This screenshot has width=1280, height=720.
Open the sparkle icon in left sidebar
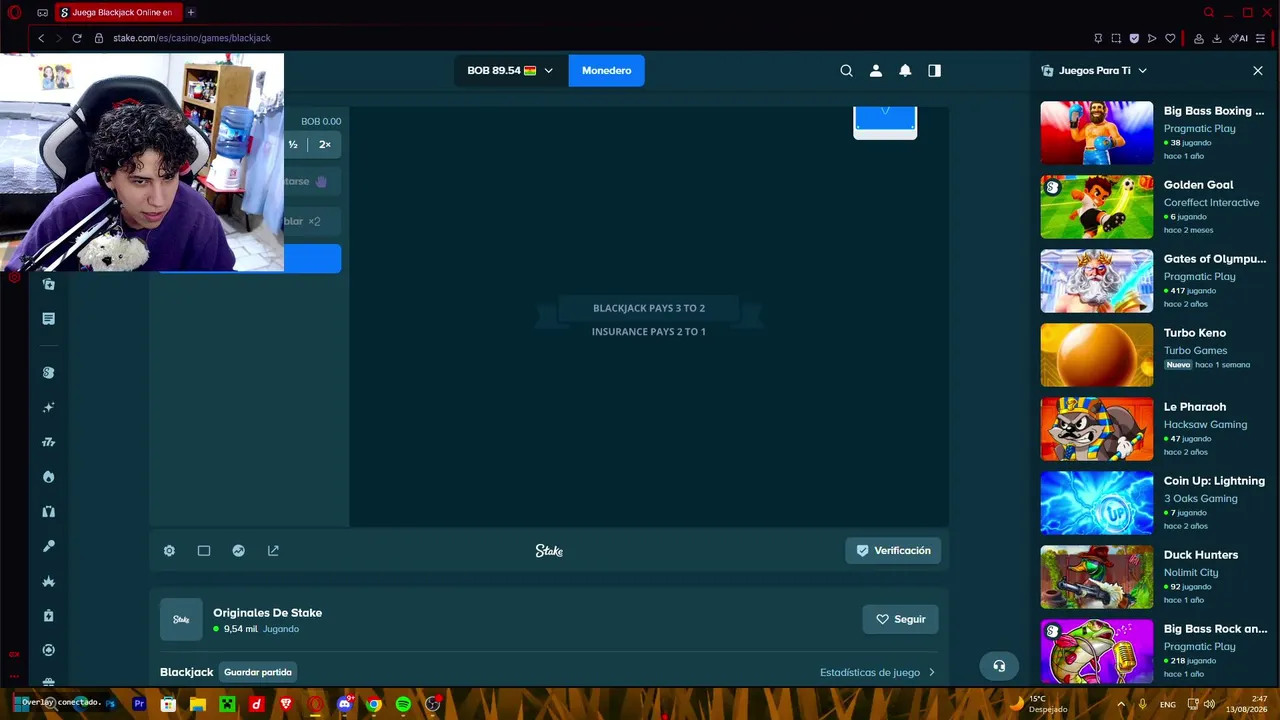[48, 408]
